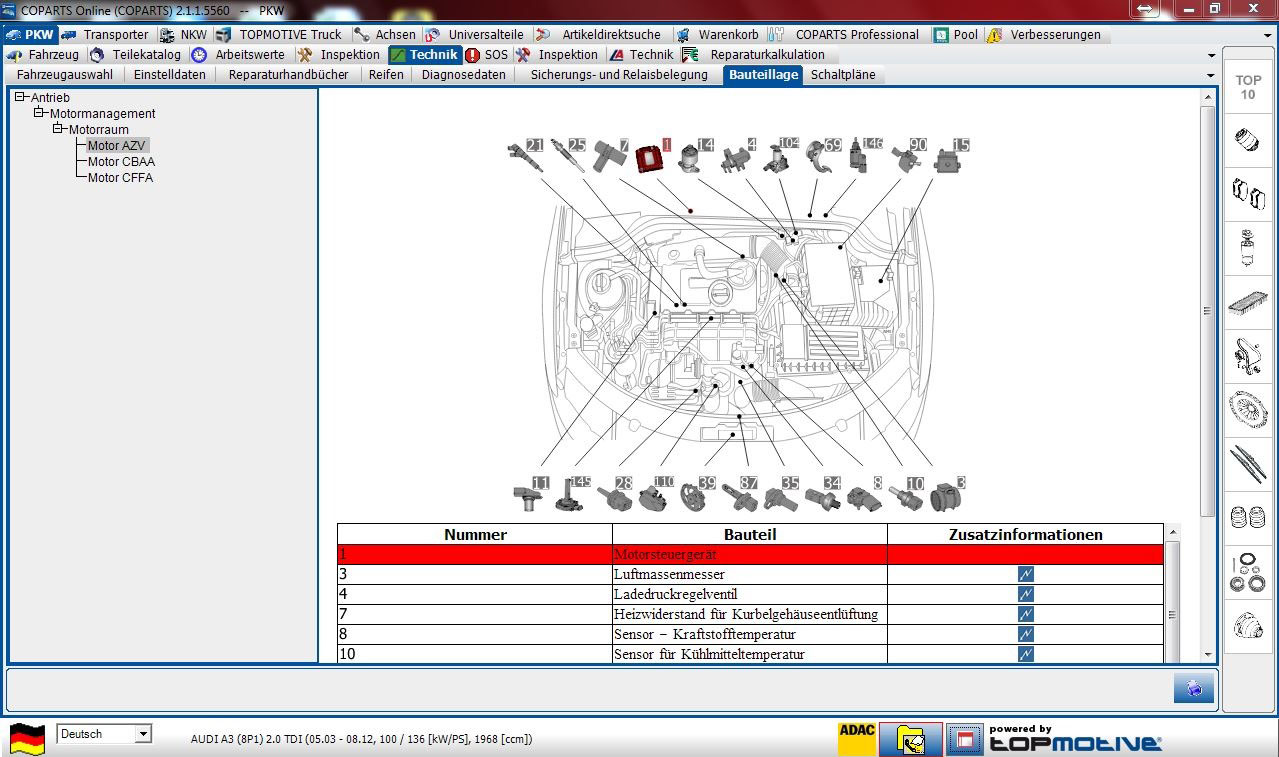1279x757 pixels.
Task: Open the Reparaturhandbücher tab
Action: (x=289, y=75)
